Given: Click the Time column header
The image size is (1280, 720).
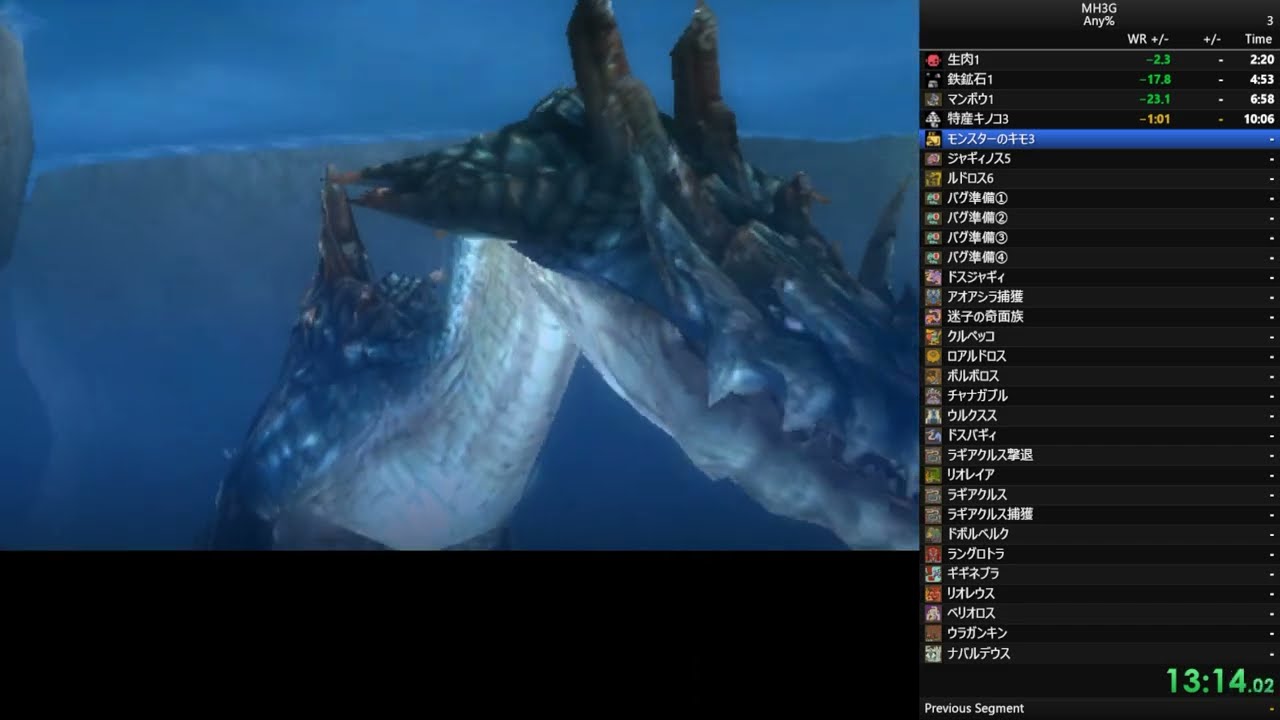Looking at the screenshot, I should (x=1259, y=39).
